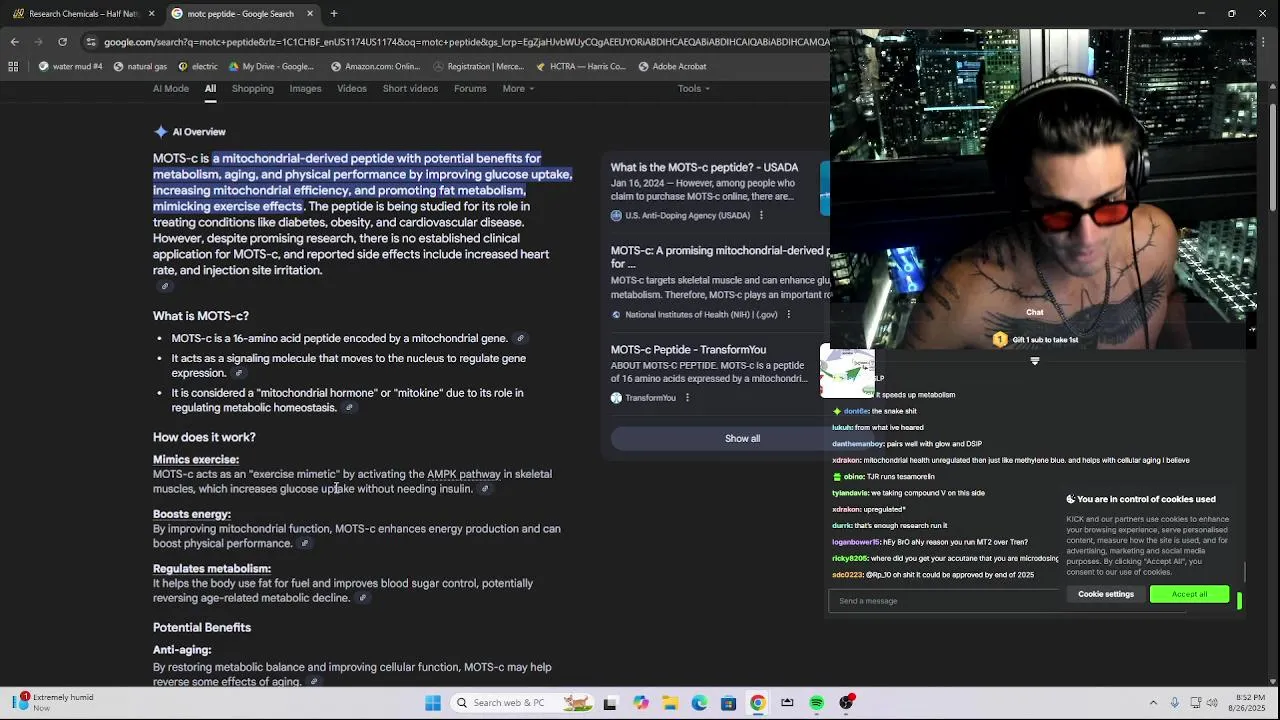Click the microphone tray icon
Screen dimensions: 1280x720
click(1174, 703)
